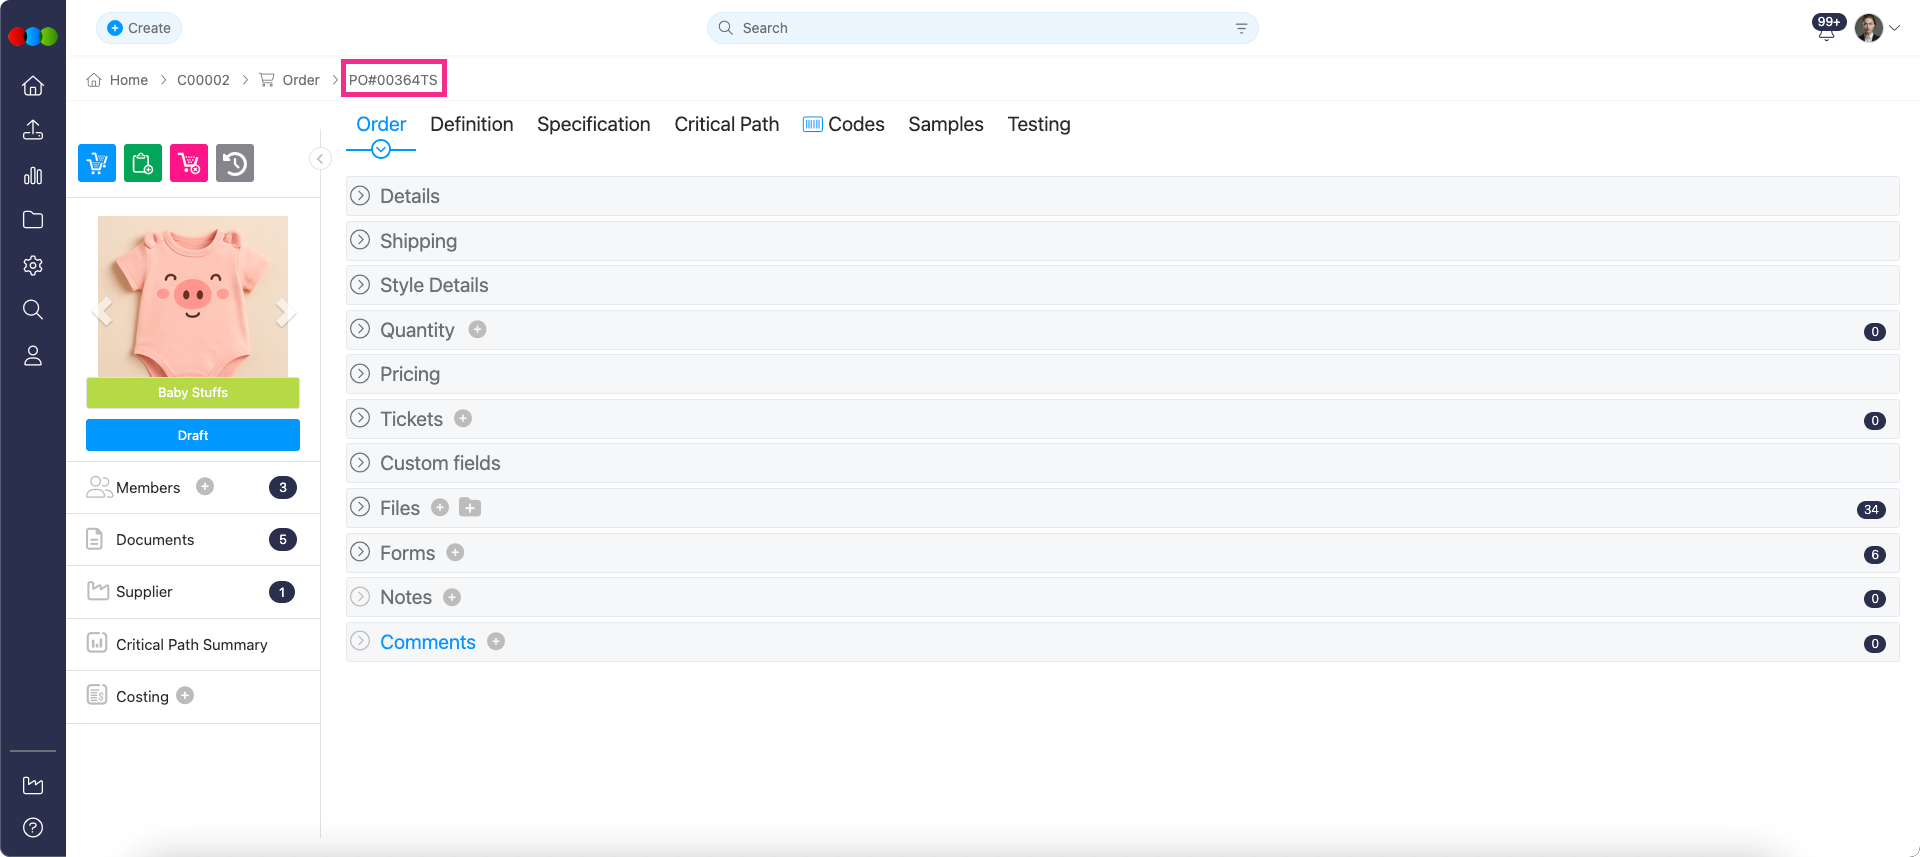Screen dimensions: 1920x857
Task: Open the help icon in sidebar
Action: click(x=33, y=827)
